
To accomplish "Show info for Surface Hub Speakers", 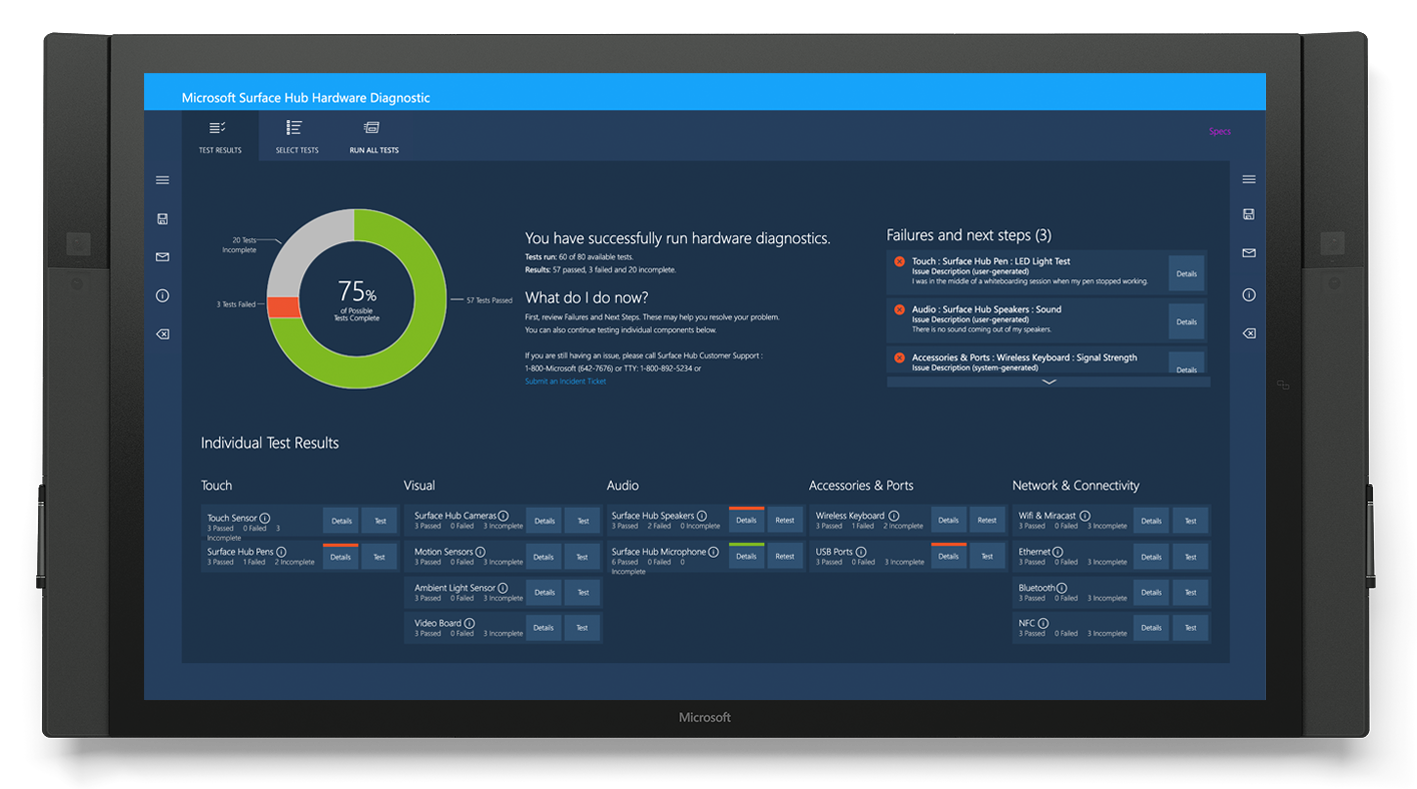I will pyautogui.click(x=703, y=516).
